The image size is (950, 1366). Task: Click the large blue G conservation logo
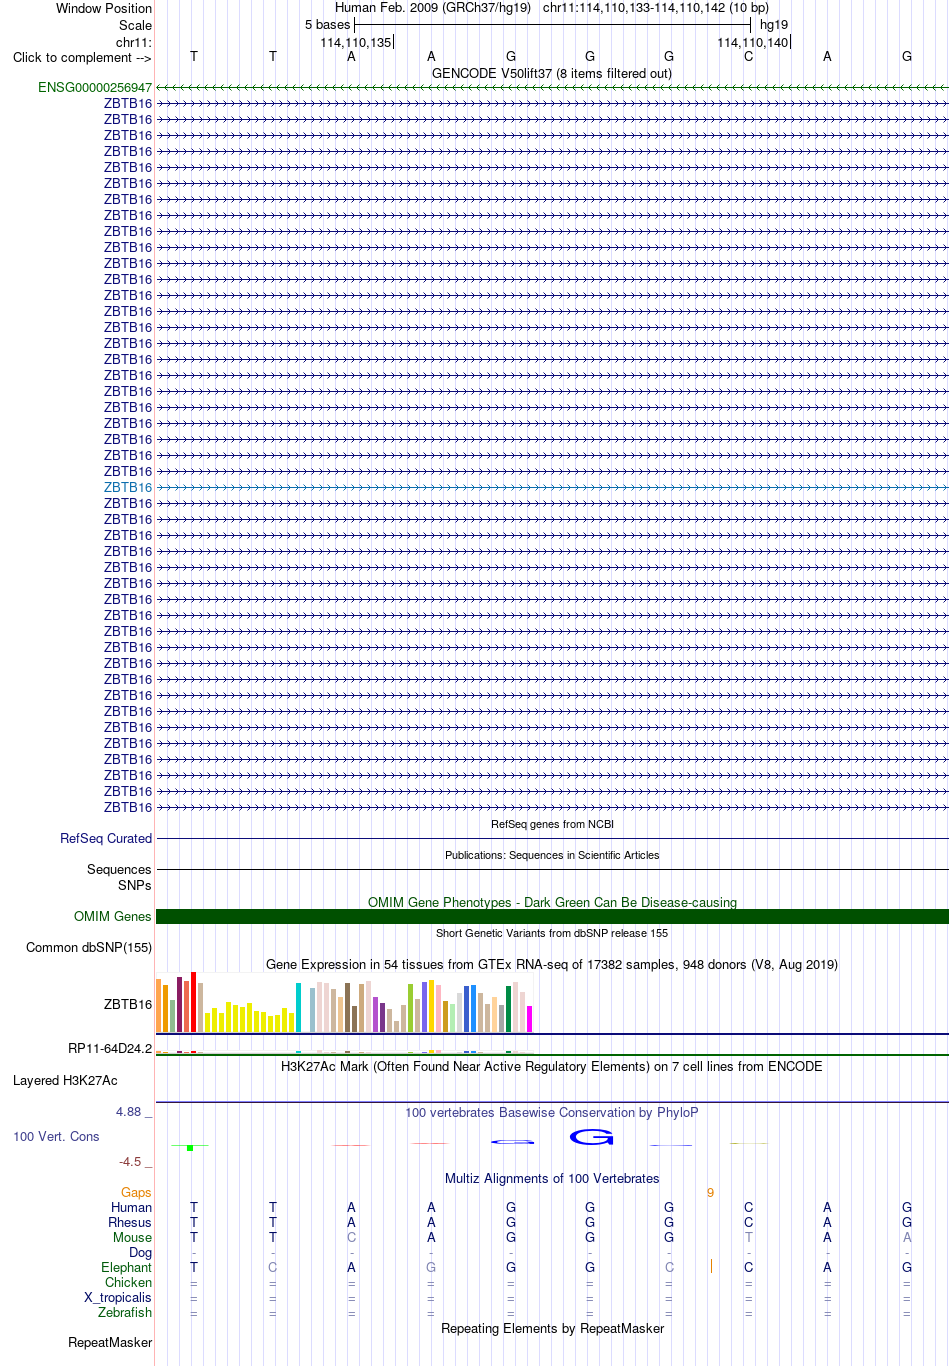point(591,1137)
